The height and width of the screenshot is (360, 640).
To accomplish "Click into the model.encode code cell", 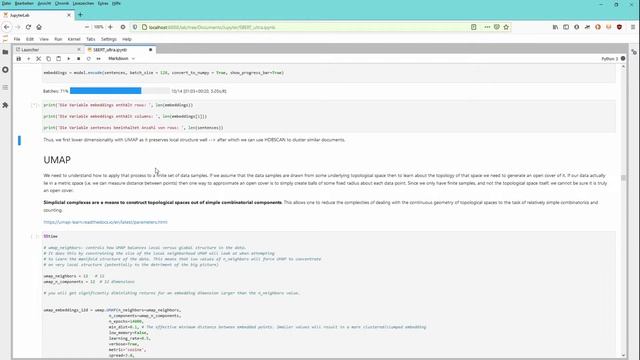I will click(329, 73).
